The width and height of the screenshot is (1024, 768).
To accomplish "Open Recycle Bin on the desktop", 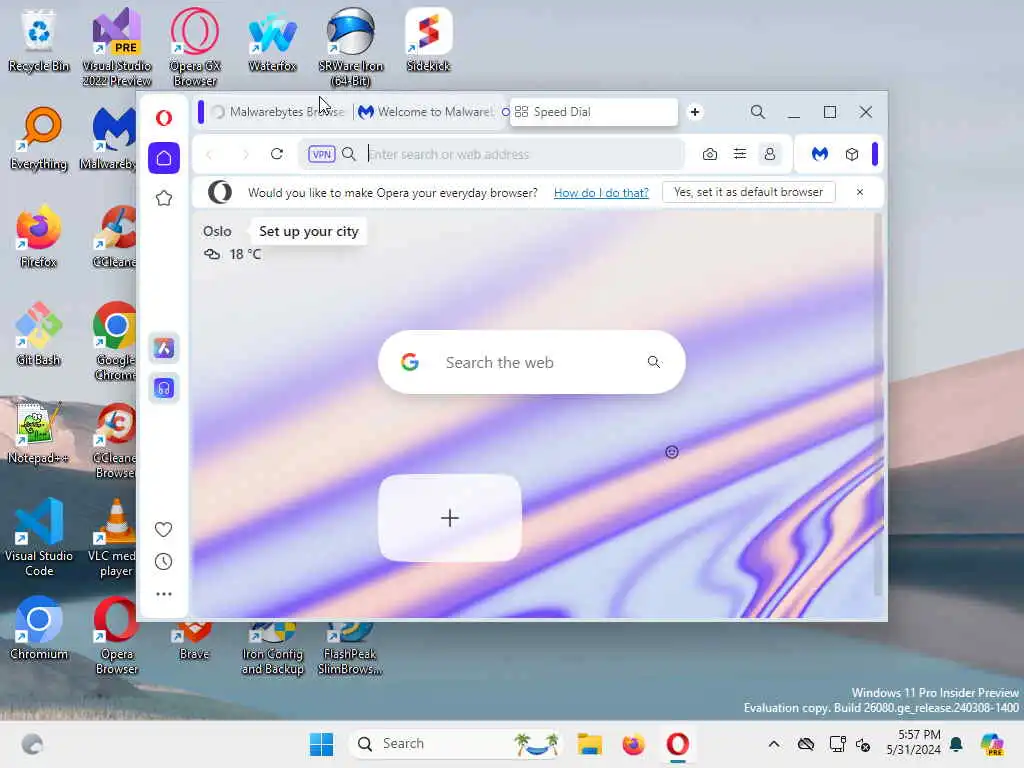I will click(x=39, y=40).
